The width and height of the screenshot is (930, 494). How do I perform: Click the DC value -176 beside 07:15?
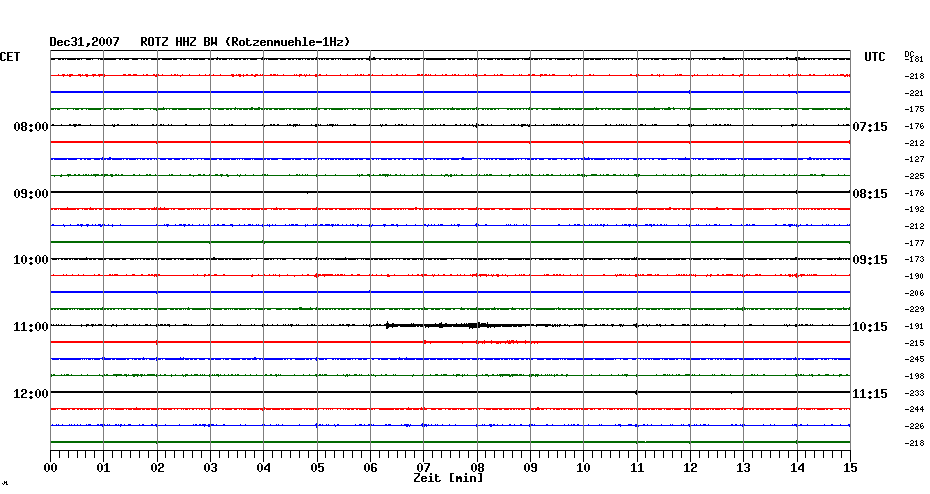pos(914,126)
